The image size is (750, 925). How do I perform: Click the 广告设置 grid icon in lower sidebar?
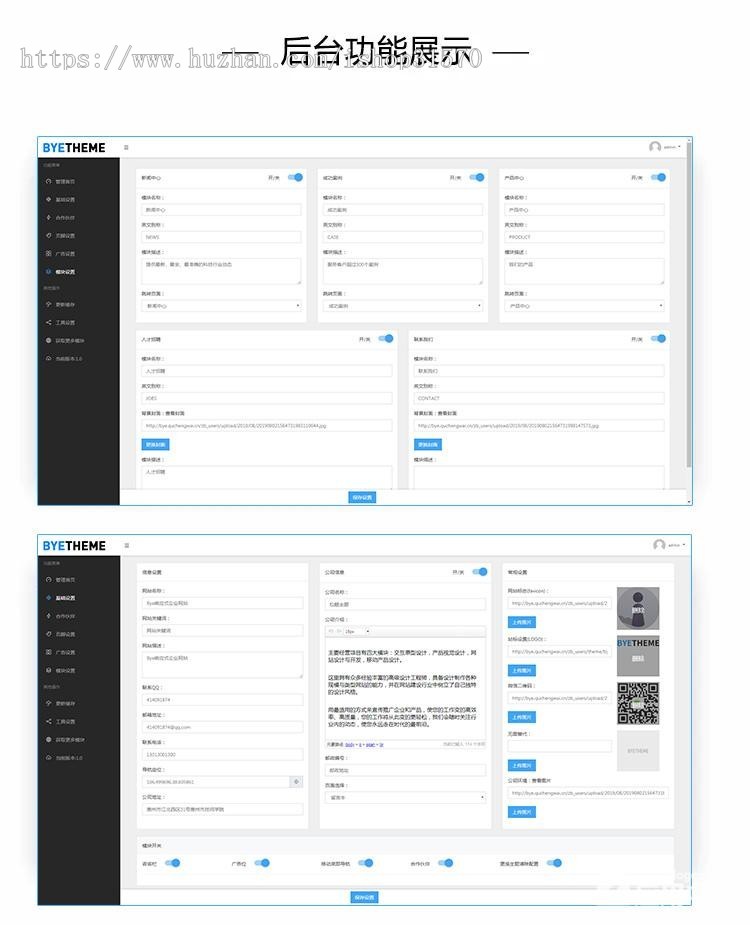pos(48,652)
